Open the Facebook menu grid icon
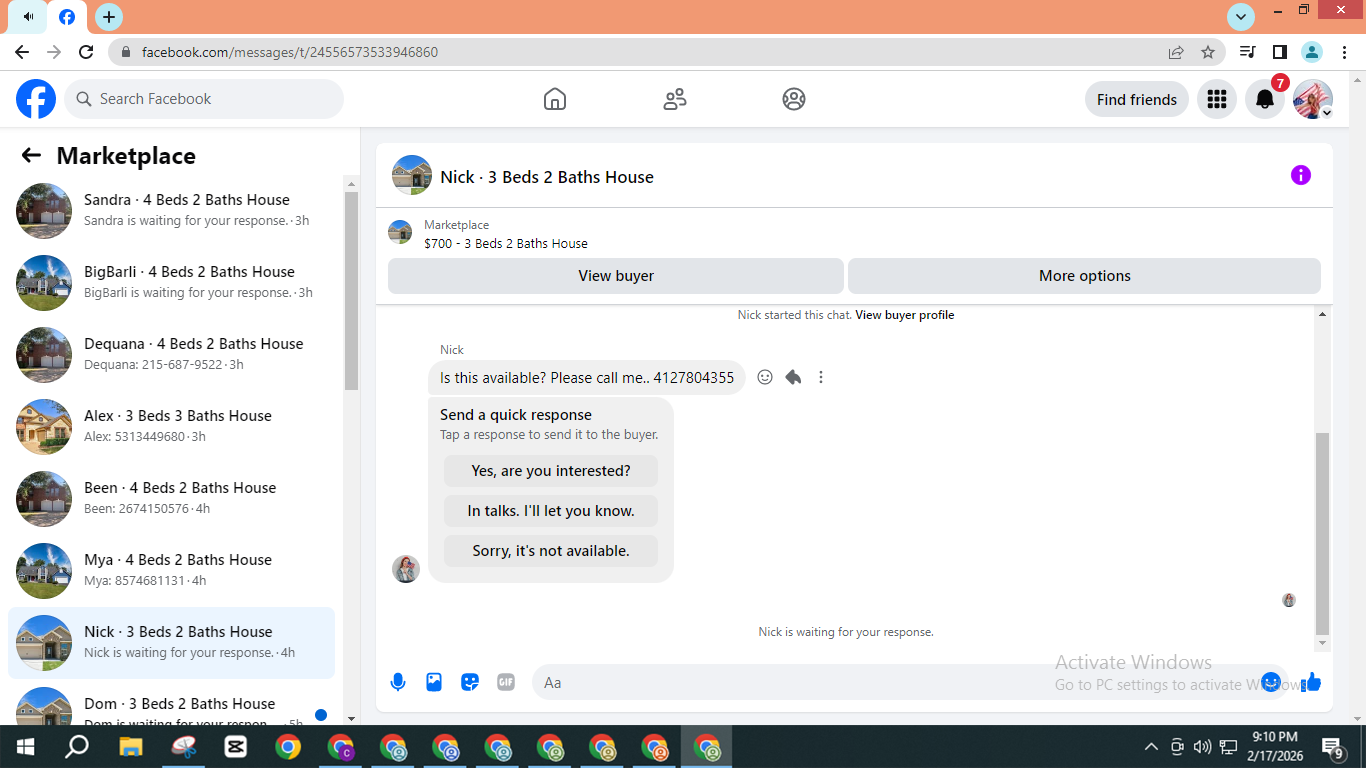The height and width of the screenshot is (768, 1366). click(1217, 99)
